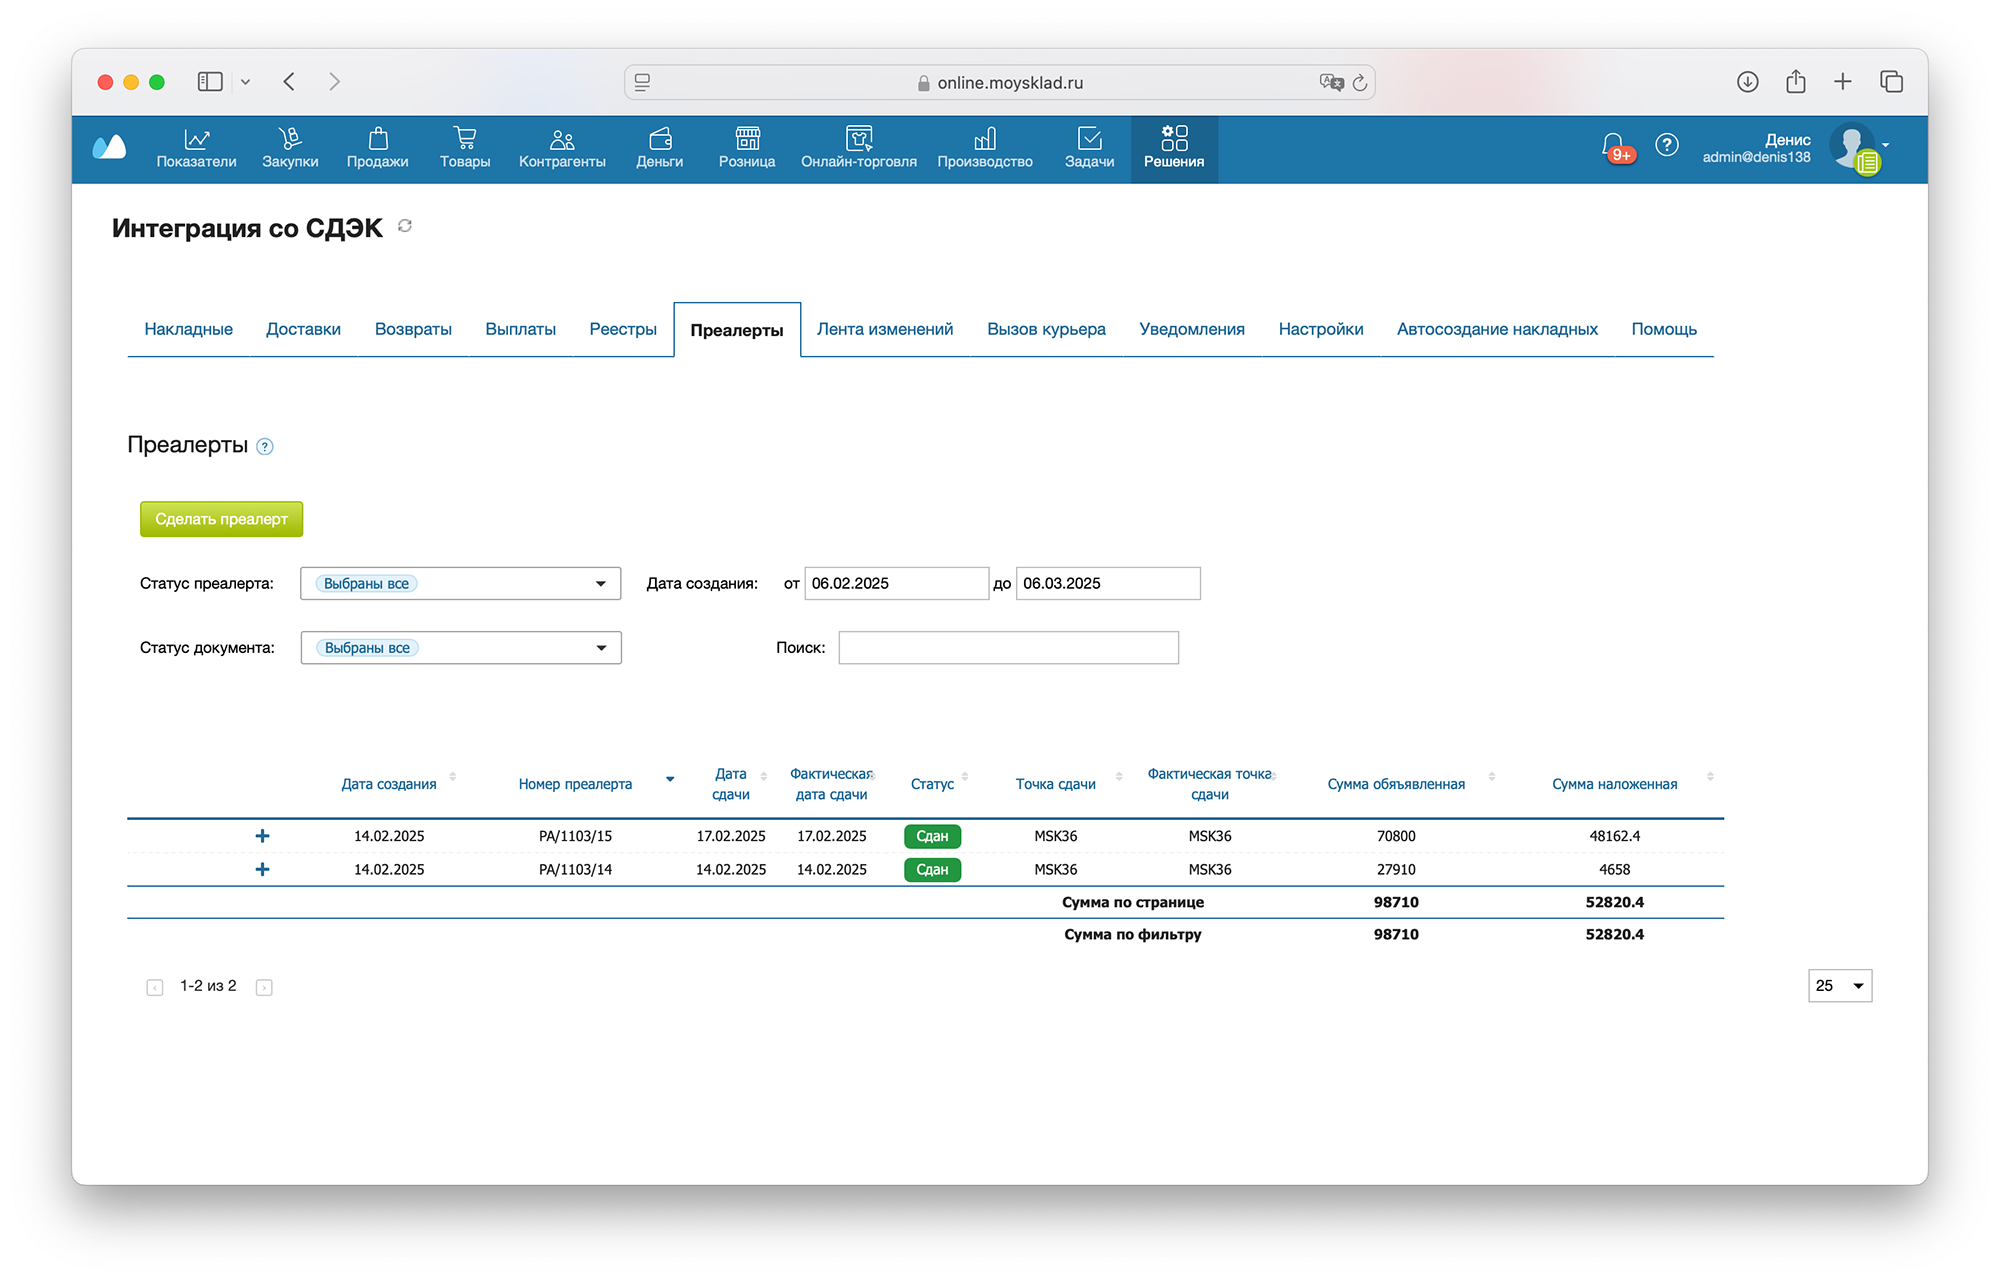Open the Деньги wallet icon

pos(659,139)
